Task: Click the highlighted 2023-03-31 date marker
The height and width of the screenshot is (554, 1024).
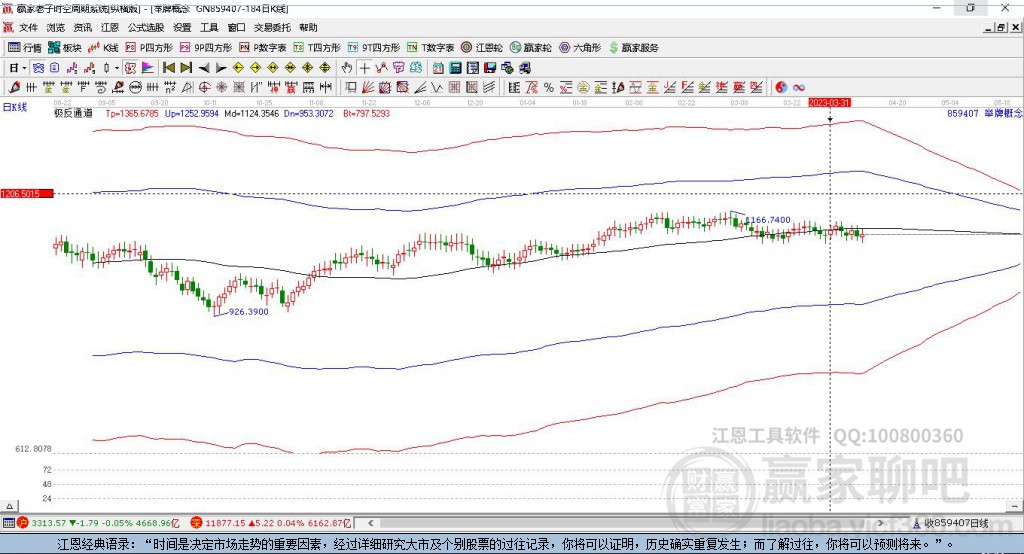Action: [829, 103]
